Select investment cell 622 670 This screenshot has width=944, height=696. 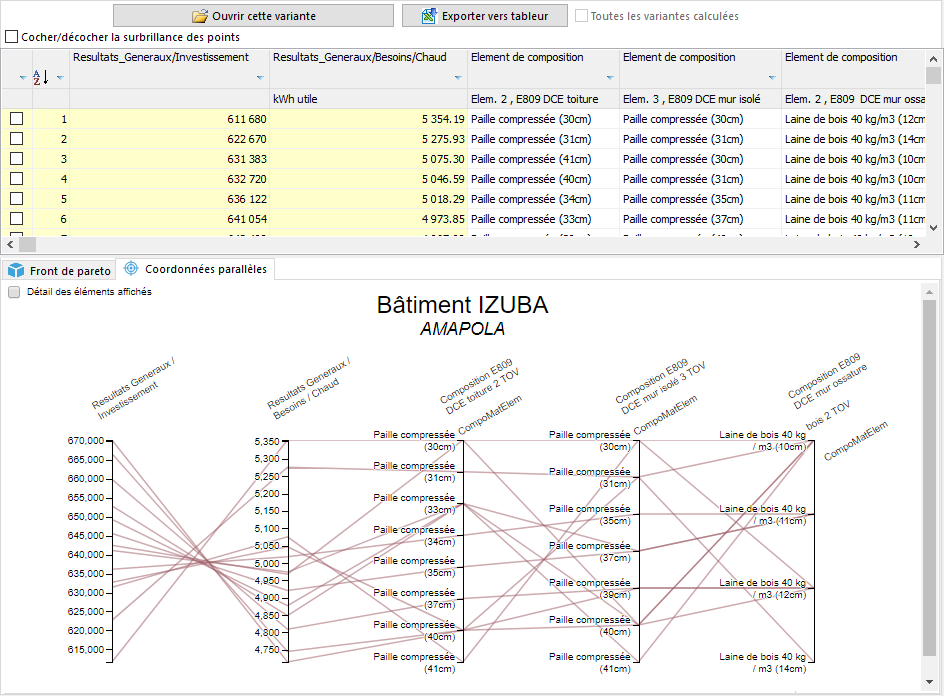pos(169,139)
